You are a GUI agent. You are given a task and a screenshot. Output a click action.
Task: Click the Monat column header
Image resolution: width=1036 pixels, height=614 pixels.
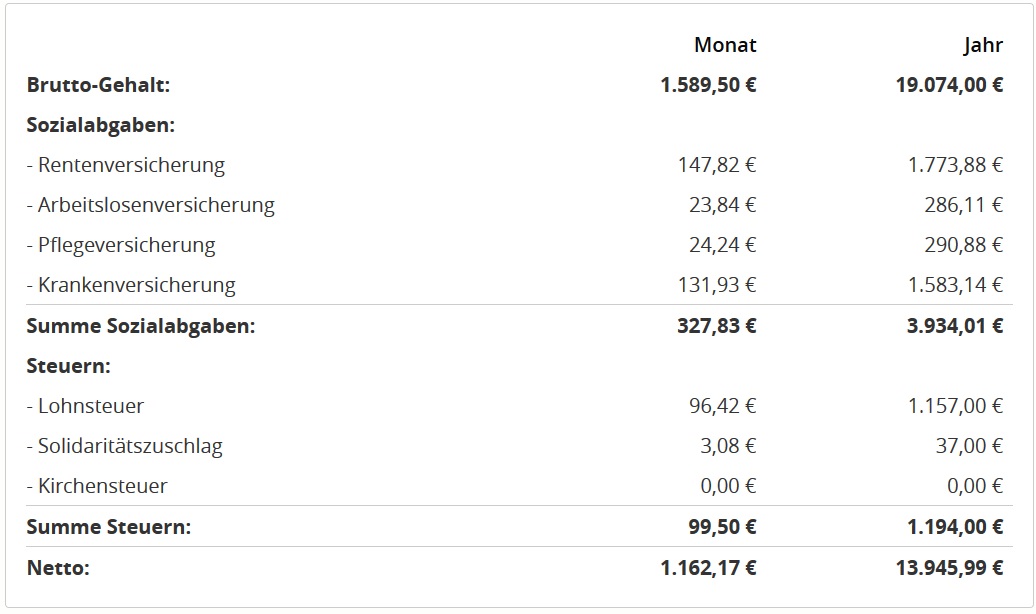tap(725, 45)
